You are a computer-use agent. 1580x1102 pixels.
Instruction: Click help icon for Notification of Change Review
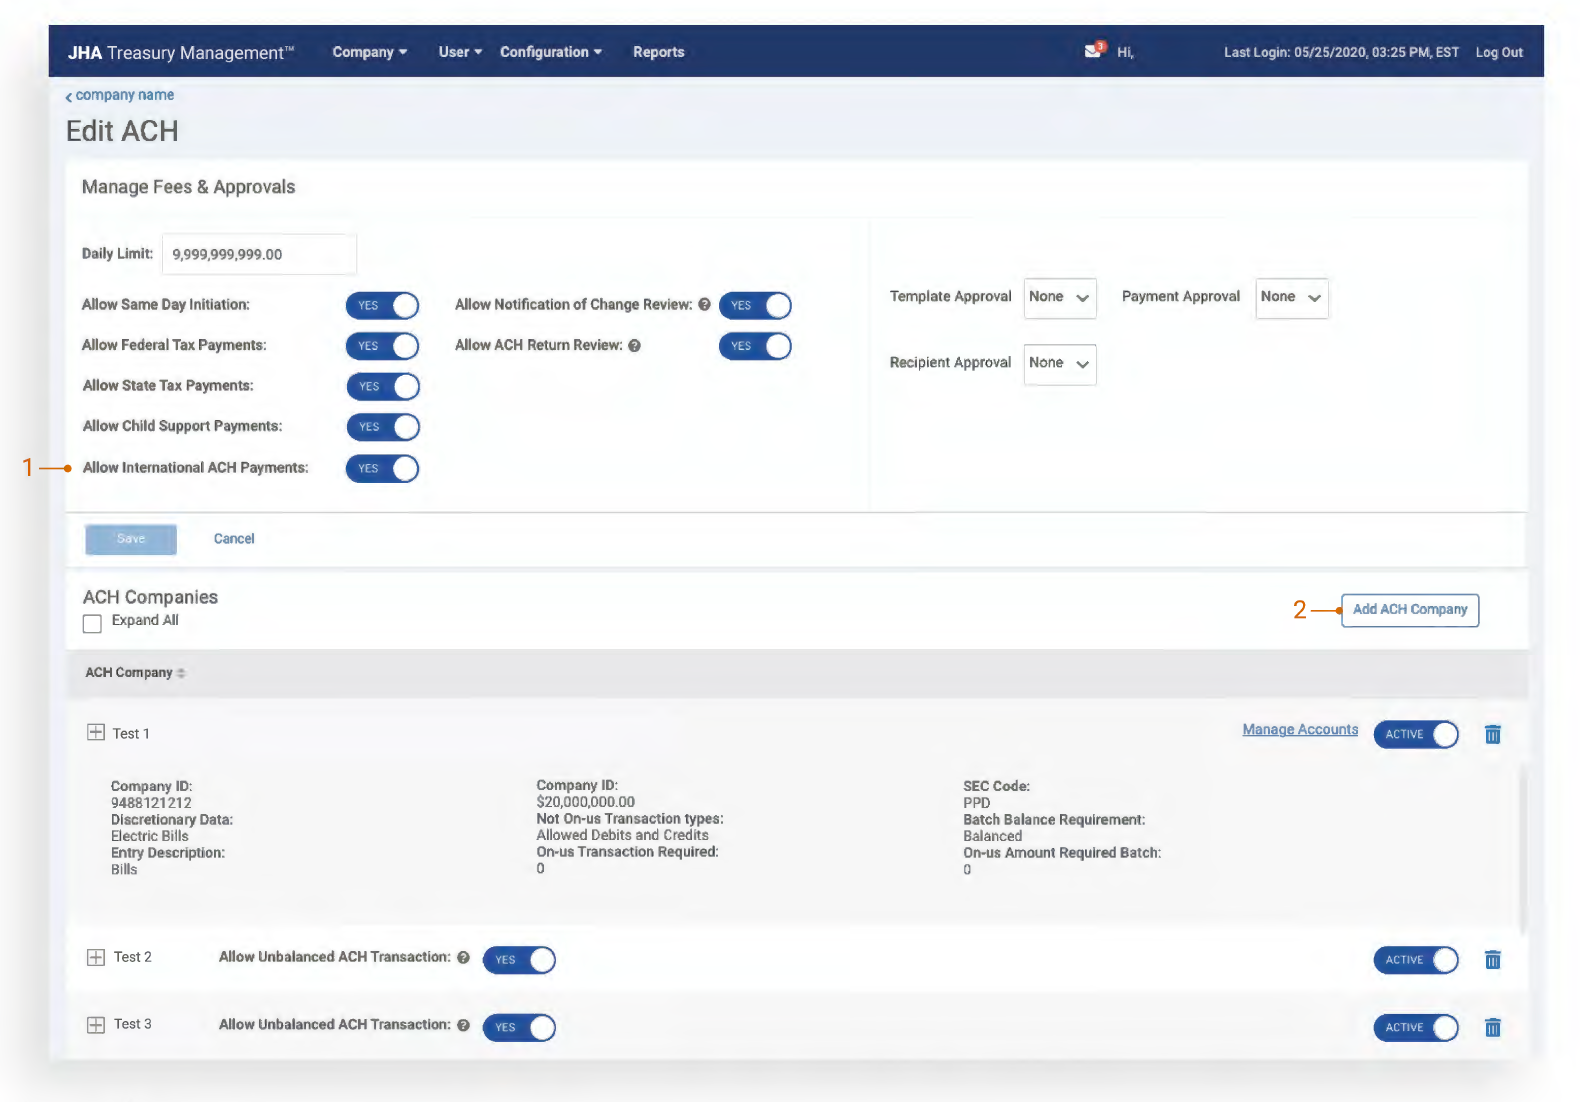[704, 305]
